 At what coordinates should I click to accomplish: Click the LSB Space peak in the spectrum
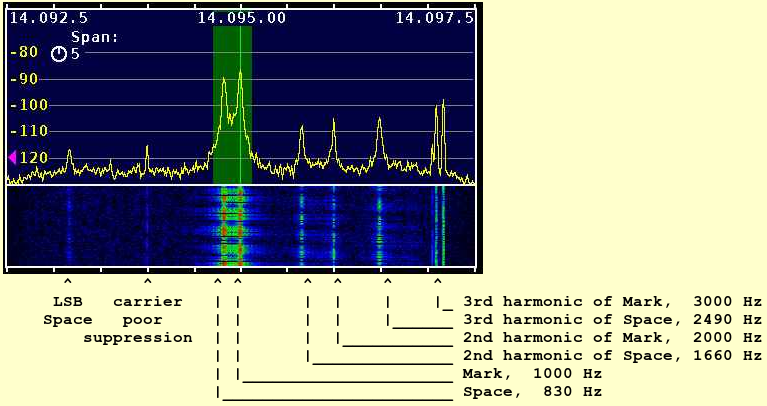69,155
